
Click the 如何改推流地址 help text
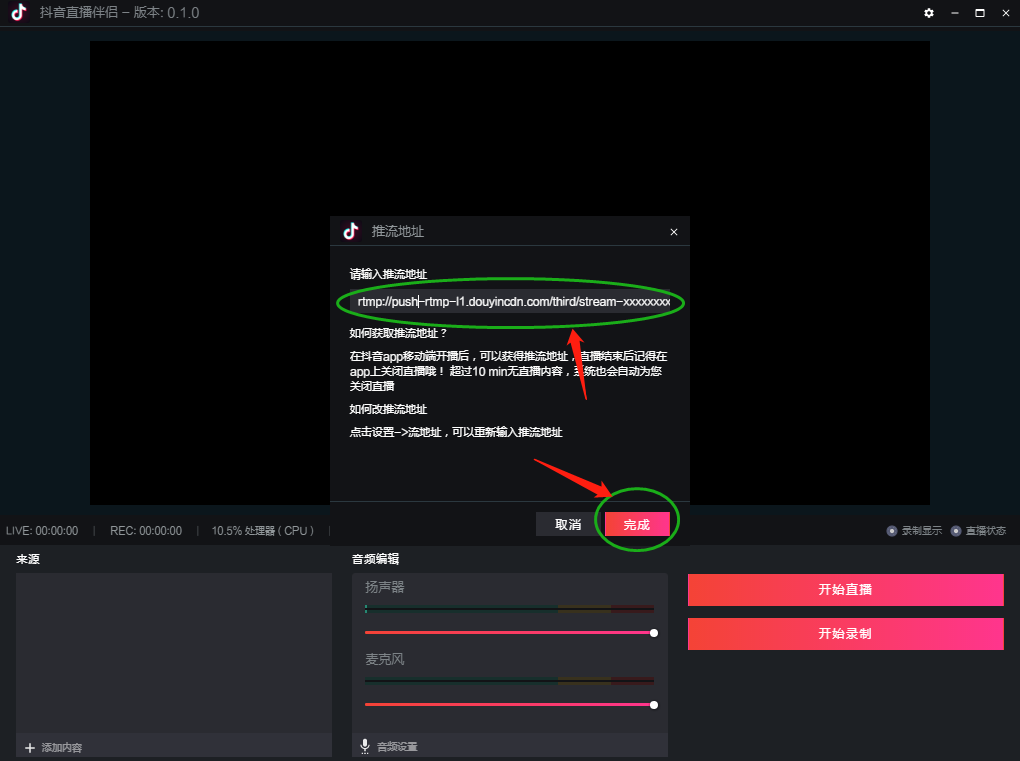click(388, 409)
